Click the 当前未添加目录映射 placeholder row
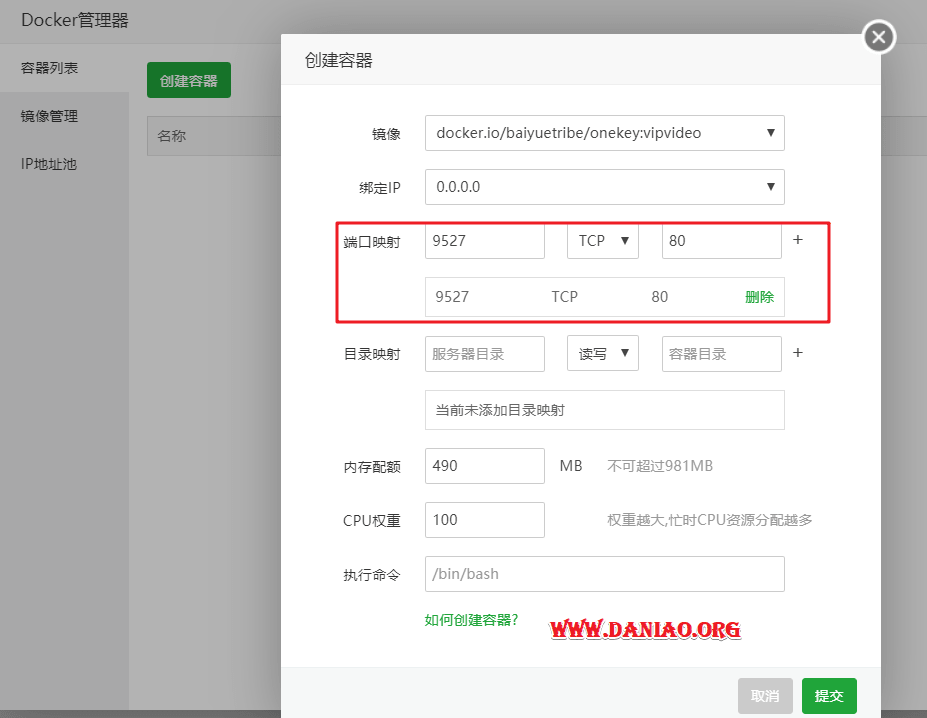This screenshot has height=718, width=927. point(604,410)
